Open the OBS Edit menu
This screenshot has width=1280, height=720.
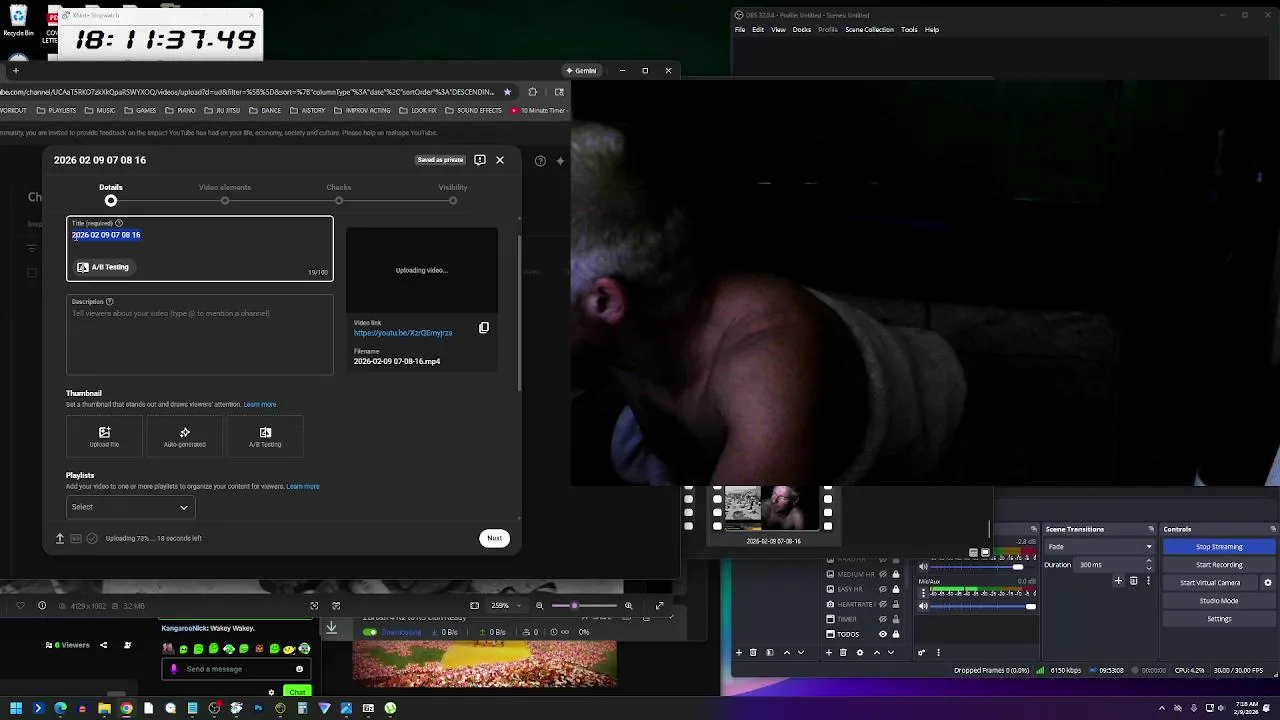coord(758,30)
